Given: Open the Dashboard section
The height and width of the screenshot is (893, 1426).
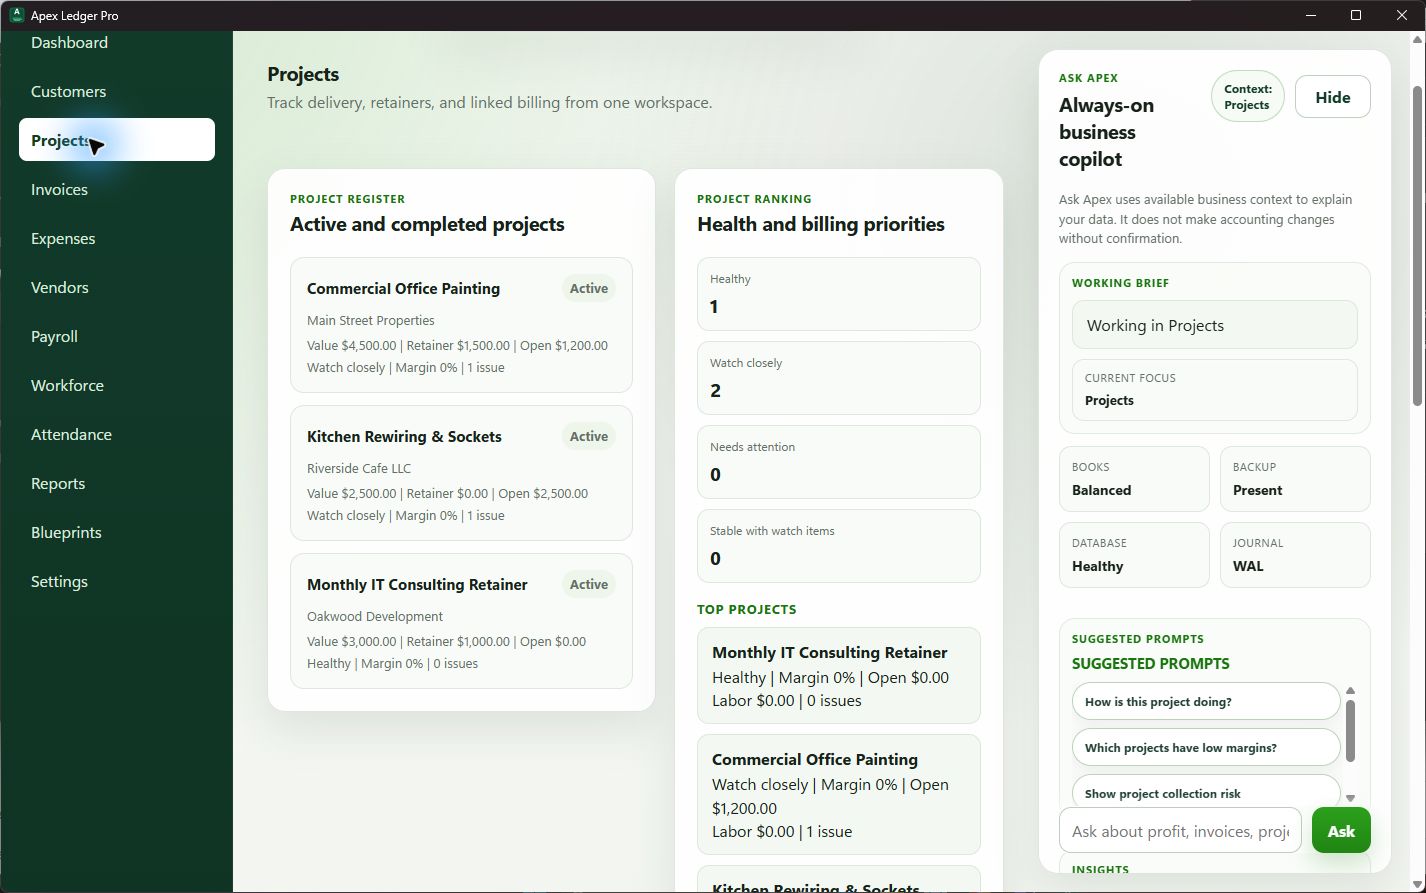Looking at the screenshot, I should coord(69,43).
